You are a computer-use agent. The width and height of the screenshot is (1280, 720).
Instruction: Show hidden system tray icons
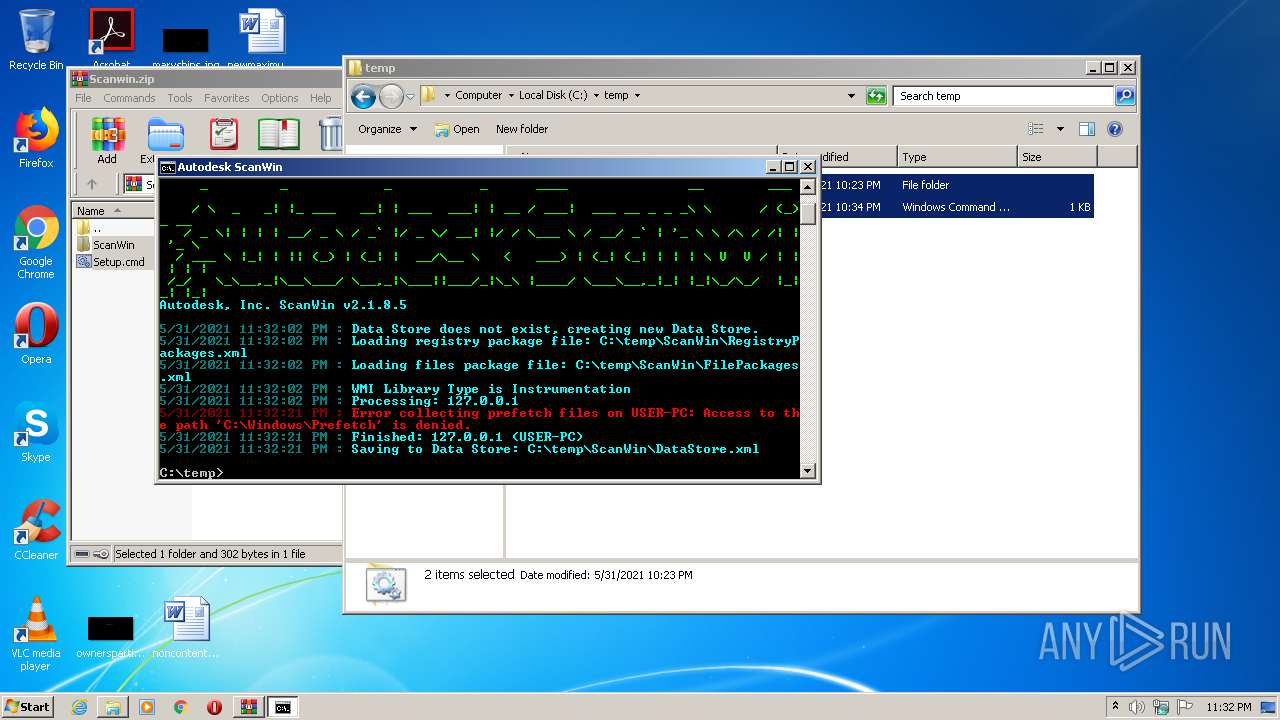tap(1115, 707)
